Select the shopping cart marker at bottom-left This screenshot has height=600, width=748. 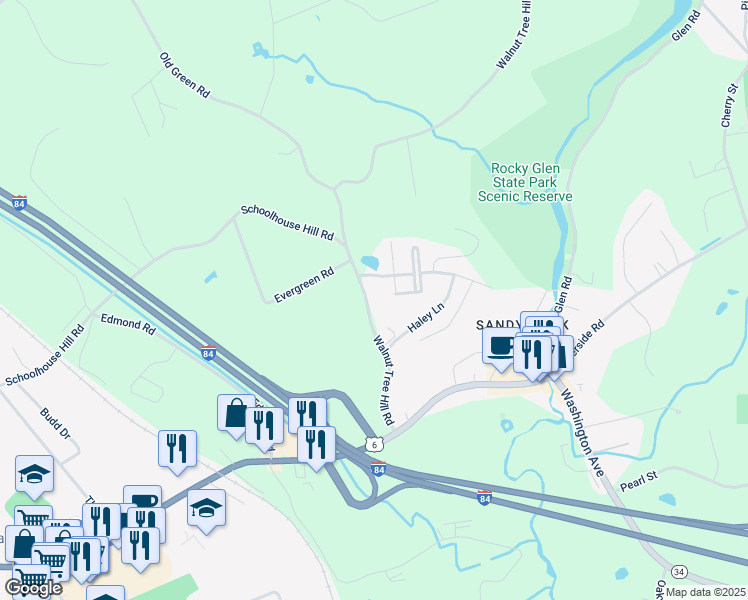(x=31, y=580)
